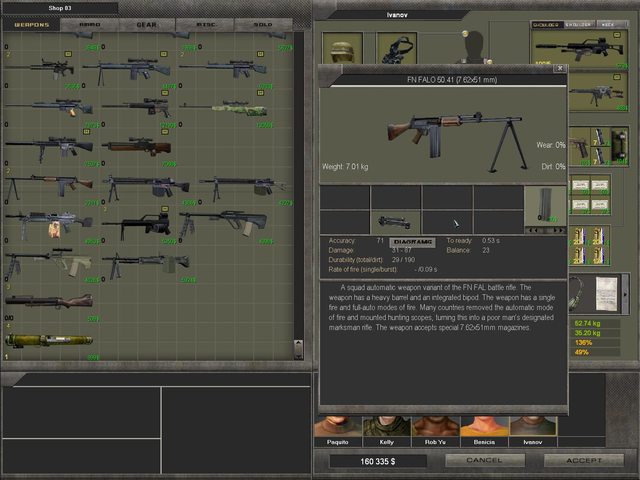This screenshot has height=480, width=640.
Task: Select the paper document in Ivanov's inventory
Action: coord(607,294)
